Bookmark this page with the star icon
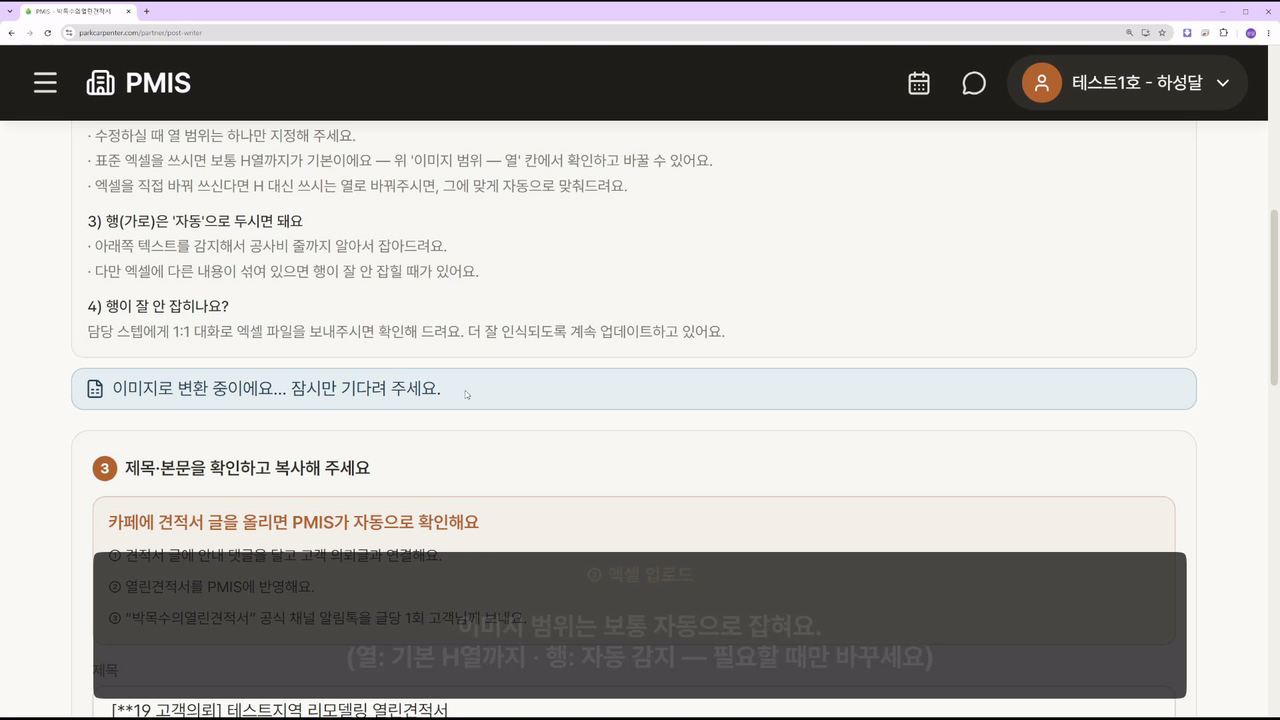Image resolution: width=1280 pixels, height=720 pixels. pos(1162,33)
